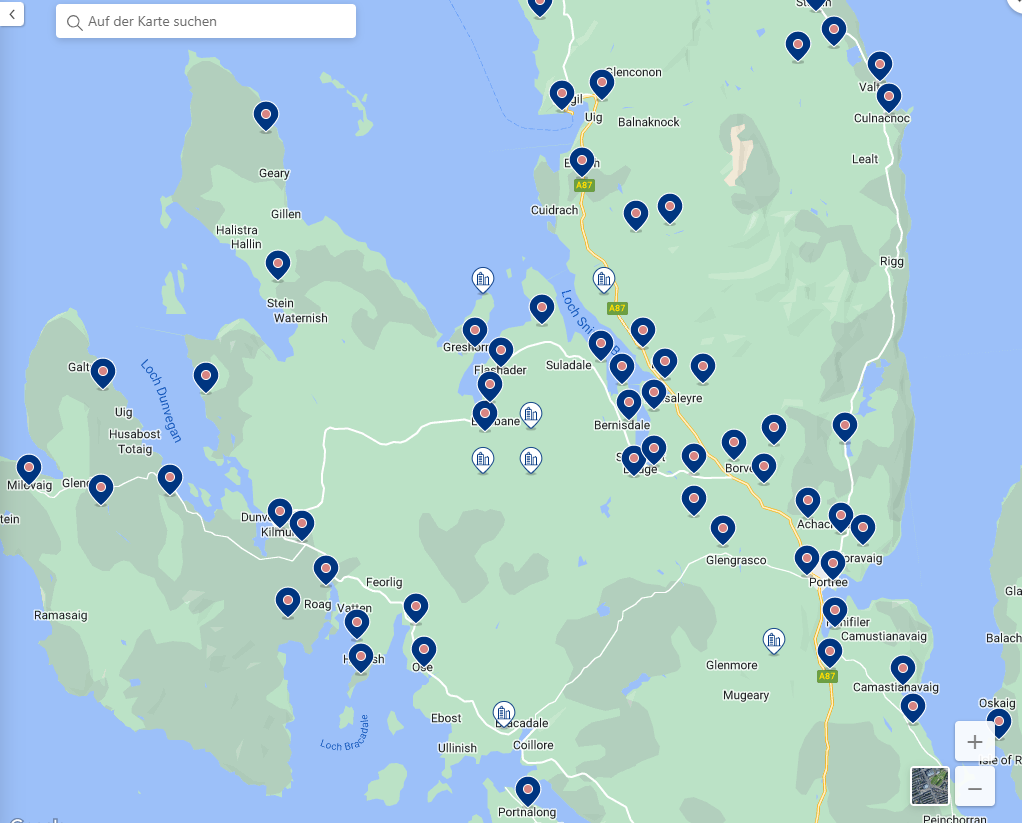Select the map pin north of Geary
1022x823 pixels.
point(266,117)
